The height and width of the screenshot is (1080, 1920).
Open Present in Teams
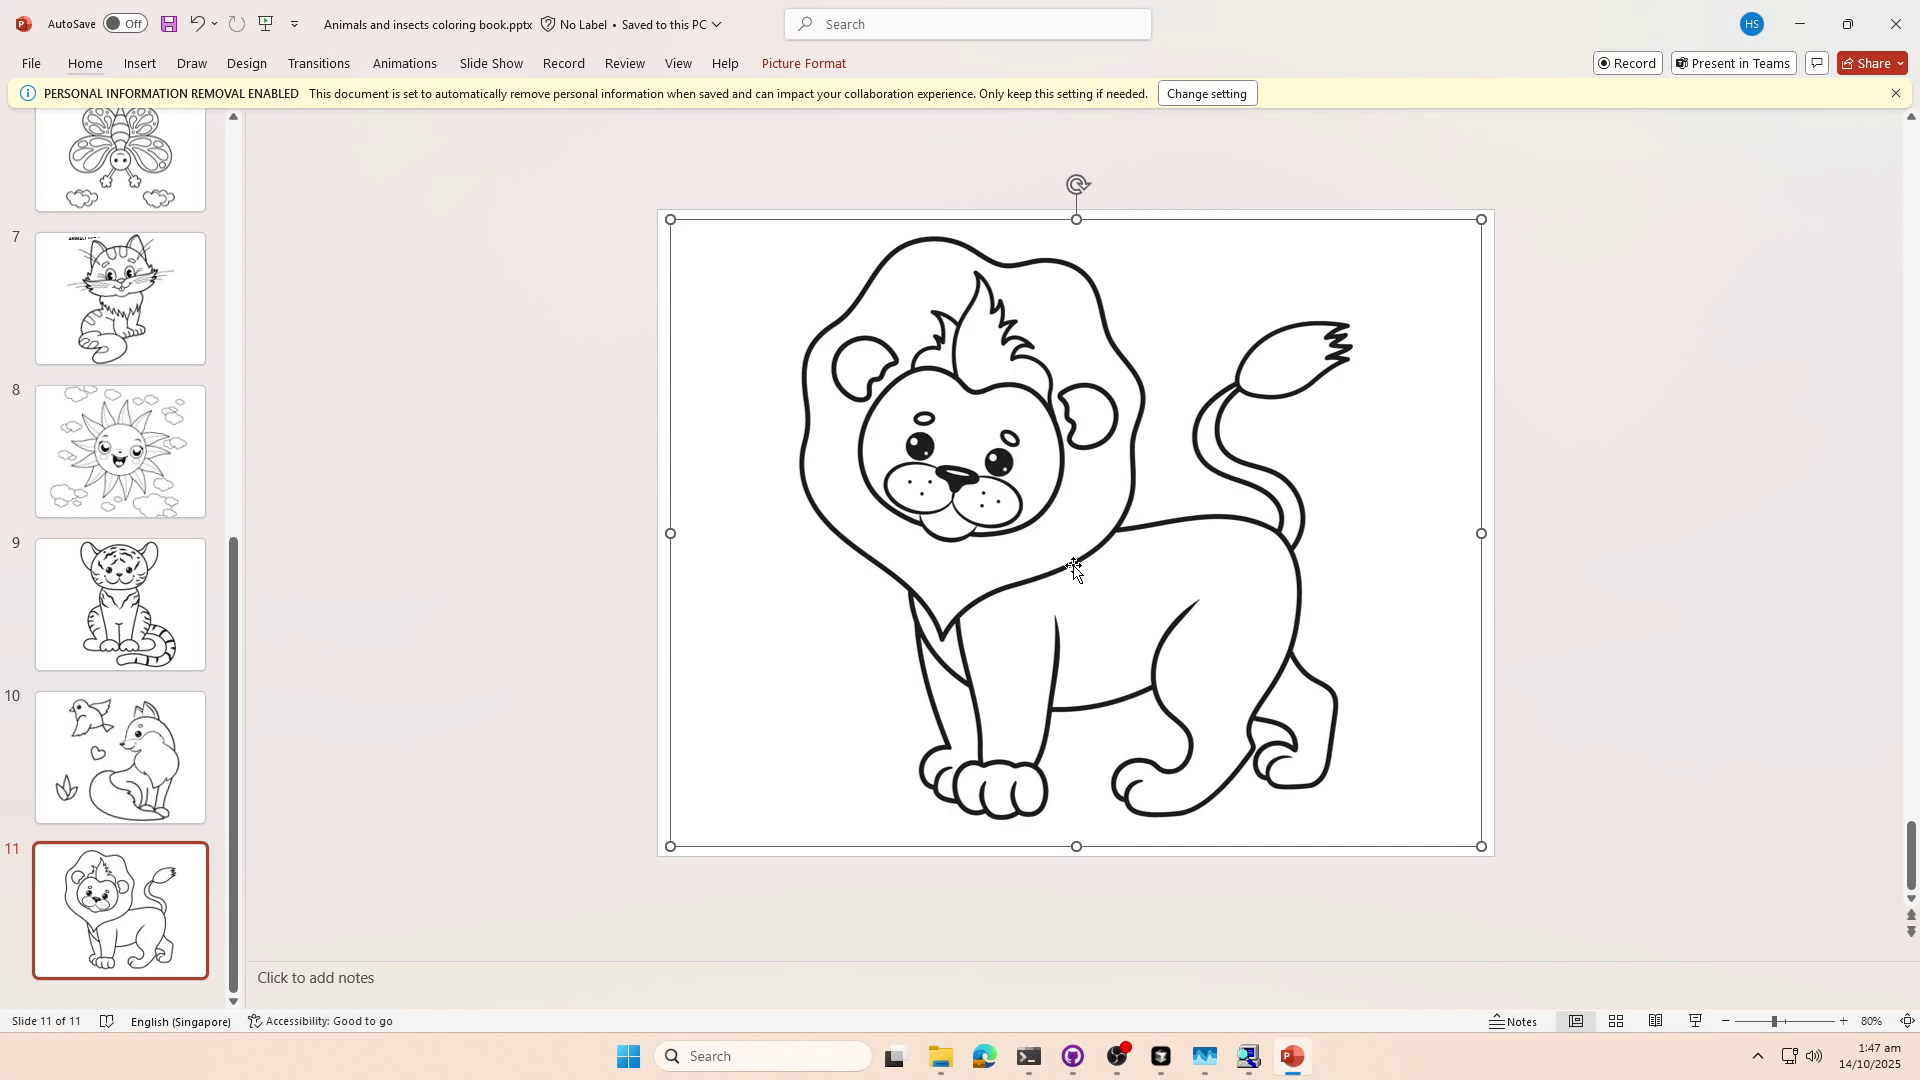tap(1732, 63)
